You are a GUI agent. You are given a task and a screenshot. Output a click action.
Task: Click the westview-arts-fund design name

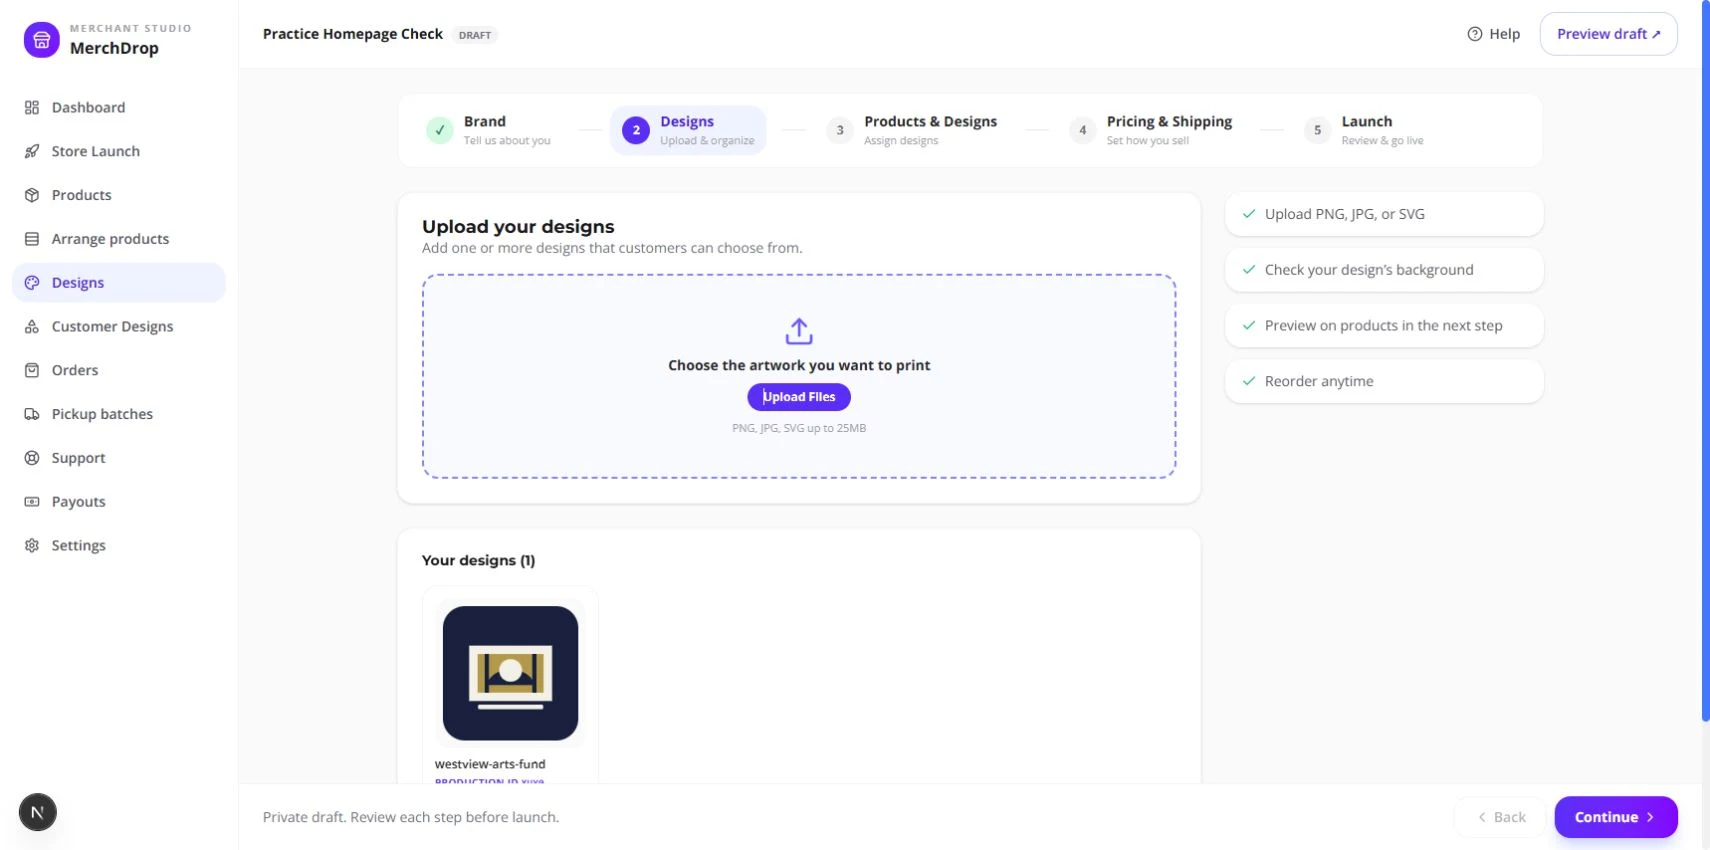tap(490, 764)
